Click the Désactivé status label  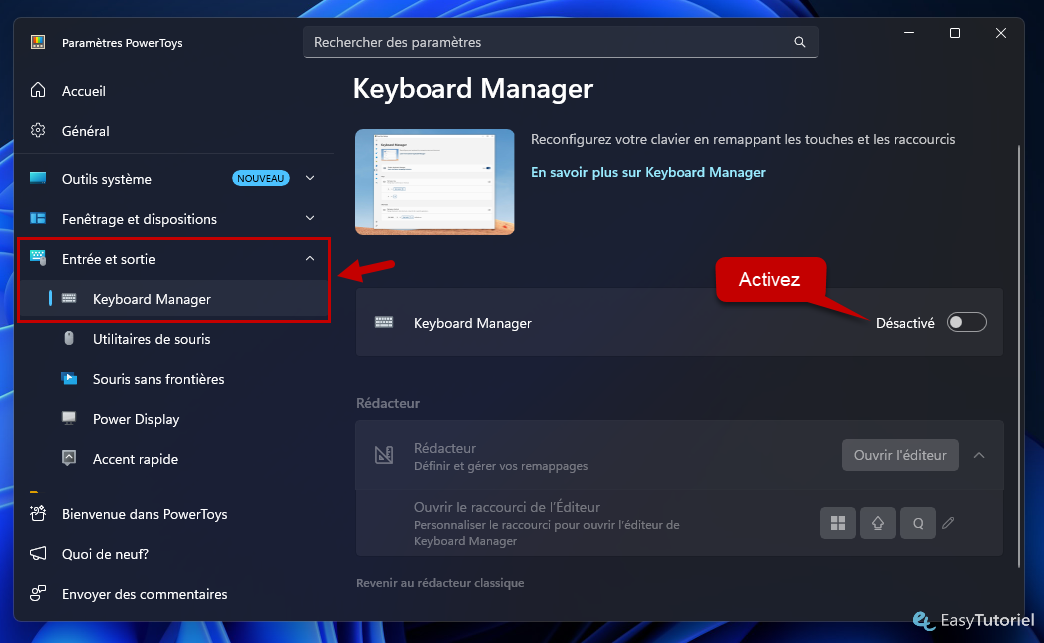tap(905, 323)
